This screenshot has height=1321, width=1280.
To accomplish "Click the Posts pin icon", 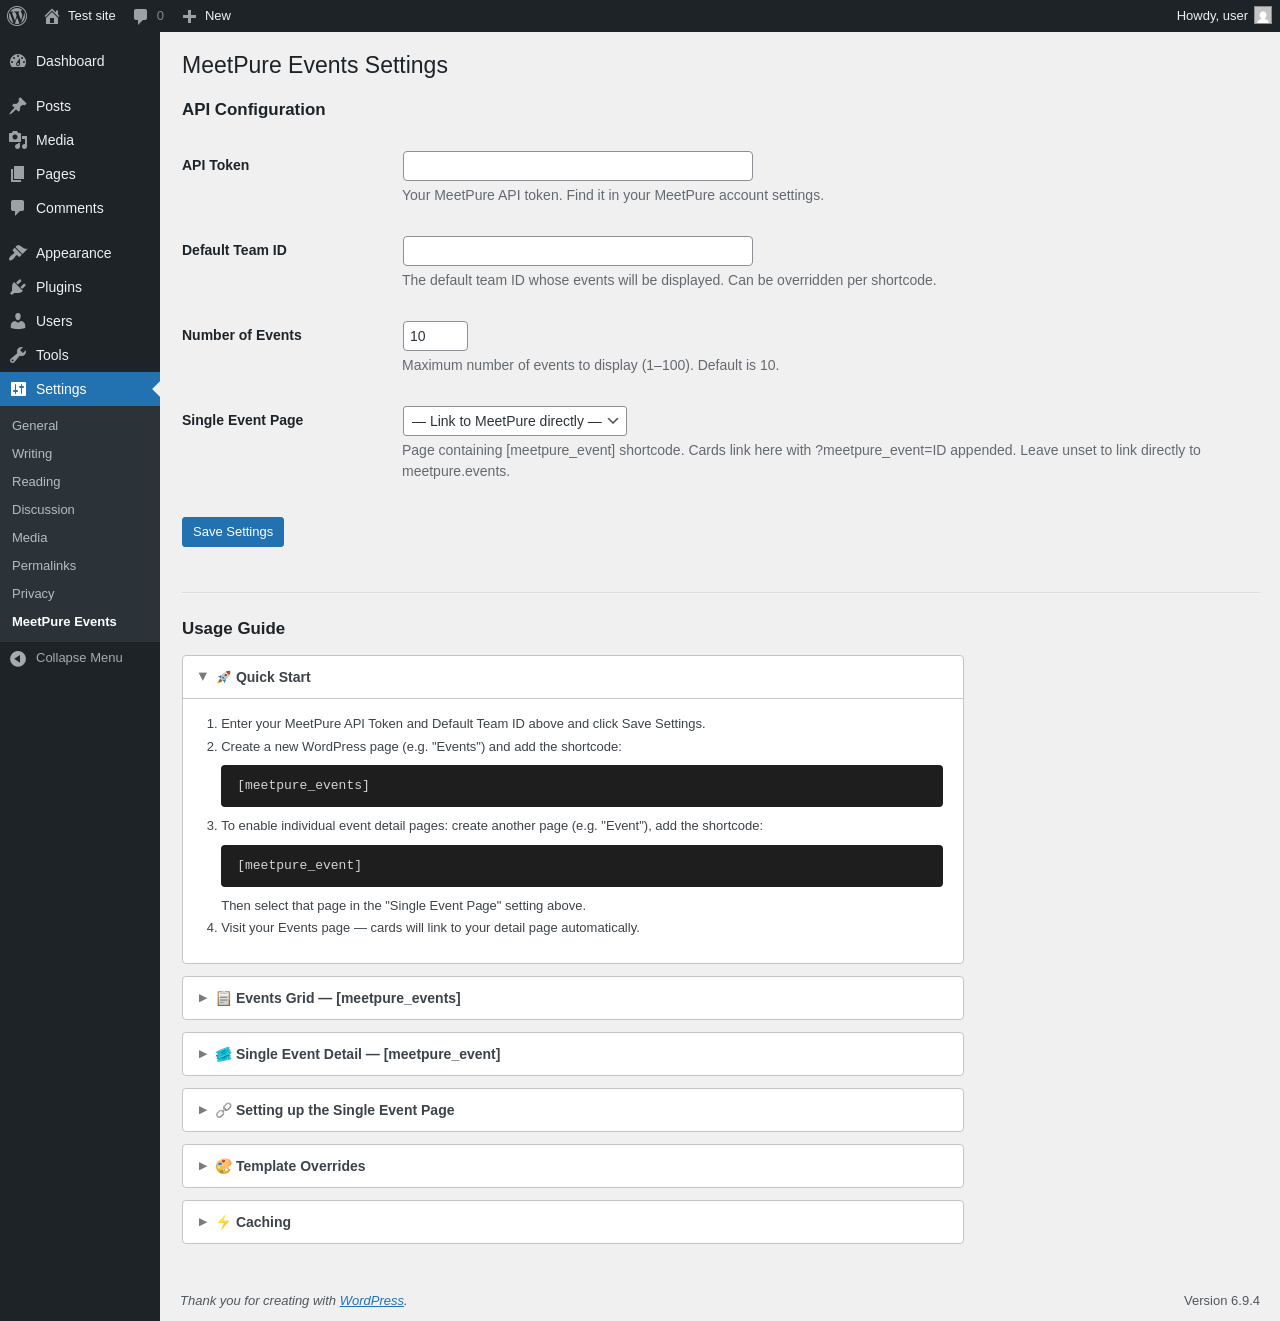I will click(x=18, y=106).
